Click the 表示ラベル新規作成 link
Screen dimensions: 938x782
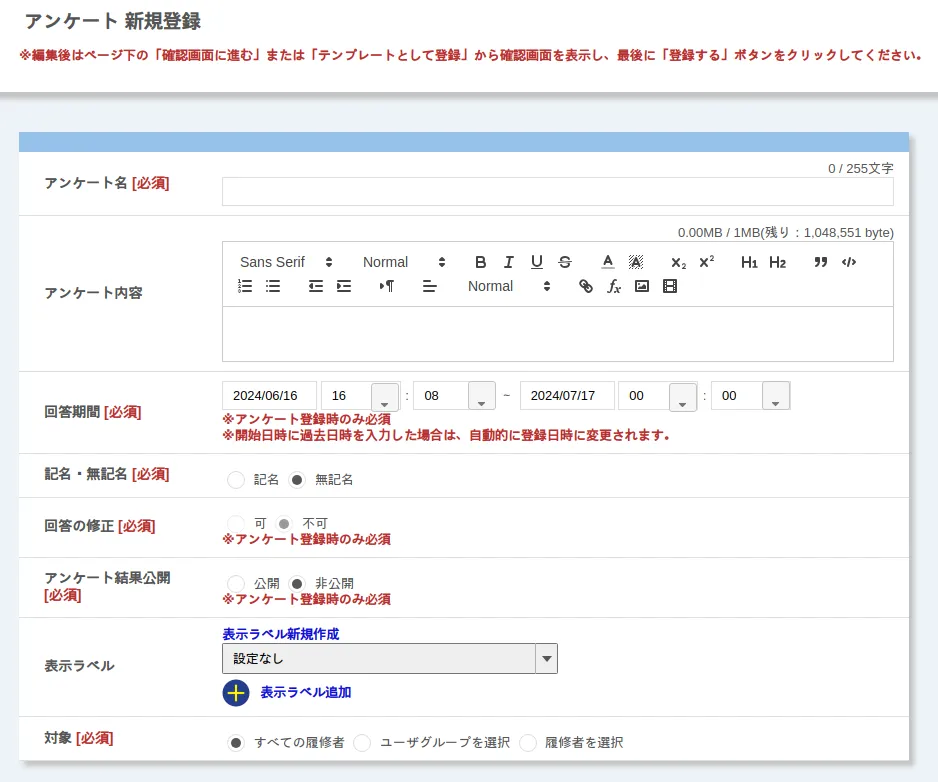click(280, 634)
